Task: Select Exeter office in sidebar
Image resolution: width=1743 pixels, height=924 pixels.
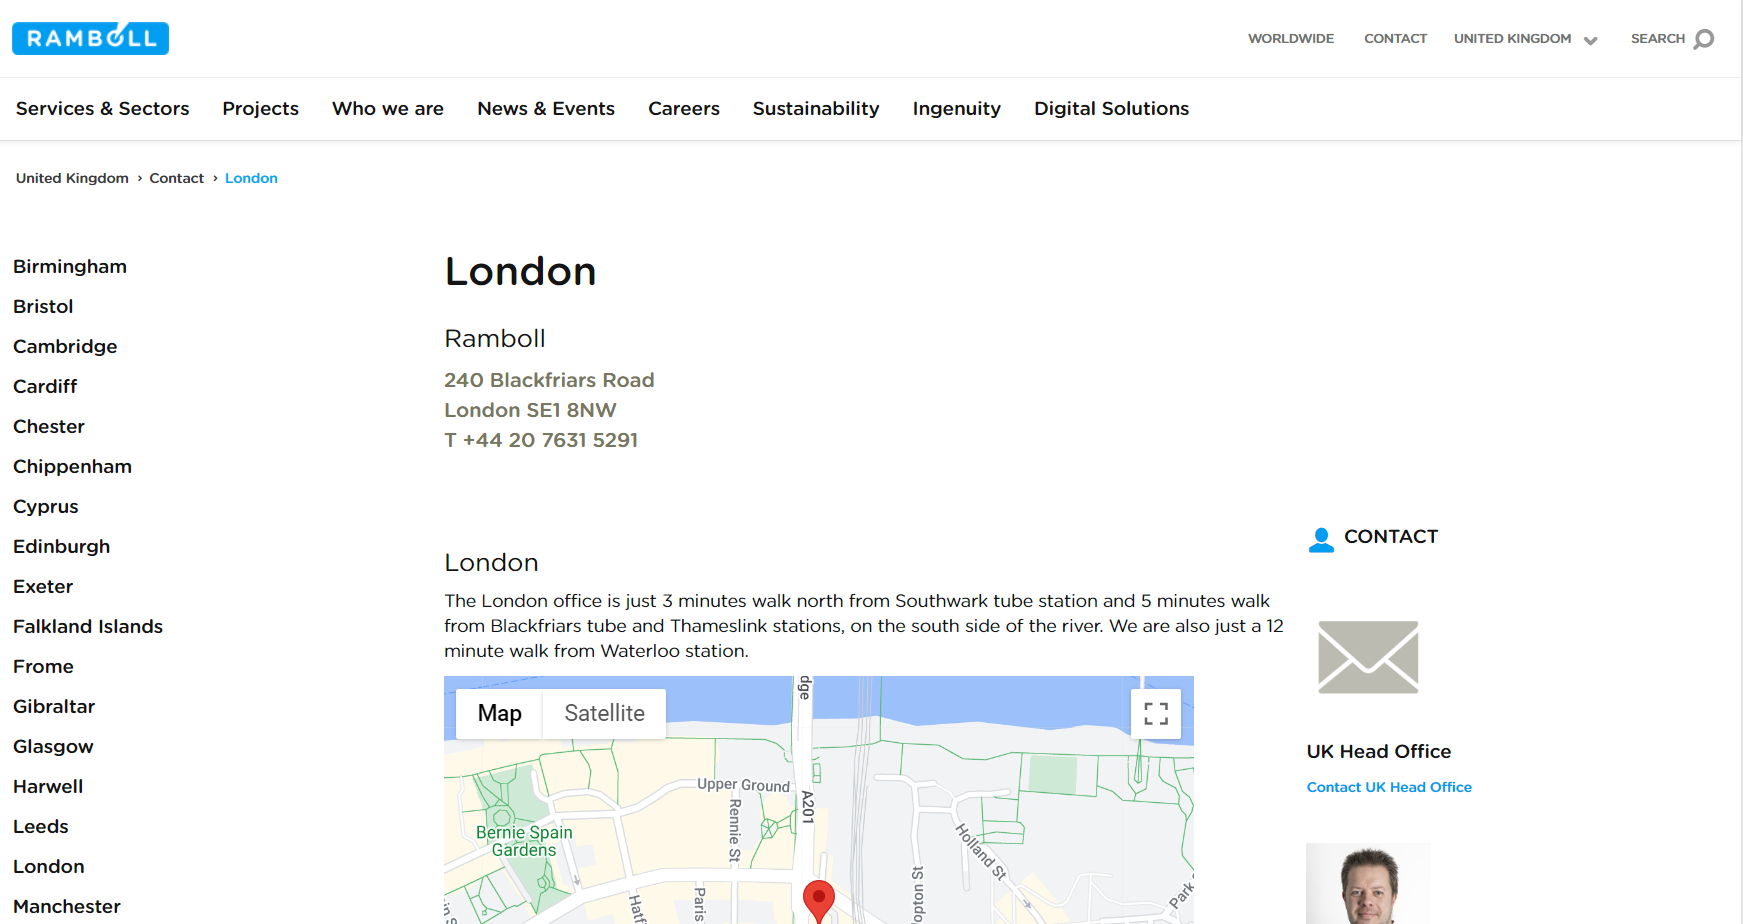Action: (x=43, y=587)
